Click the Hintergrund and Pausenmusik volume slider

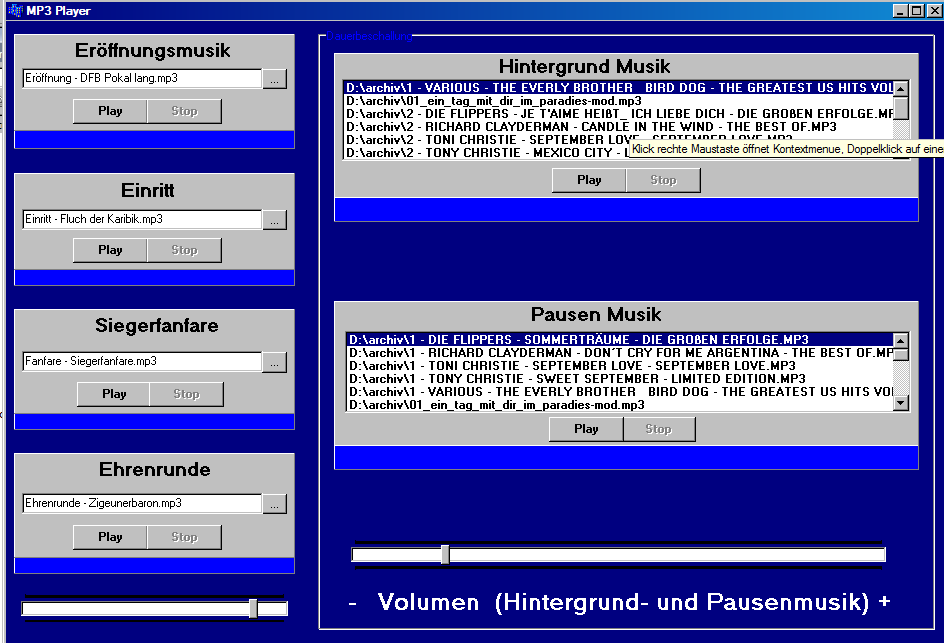[445, 555]
